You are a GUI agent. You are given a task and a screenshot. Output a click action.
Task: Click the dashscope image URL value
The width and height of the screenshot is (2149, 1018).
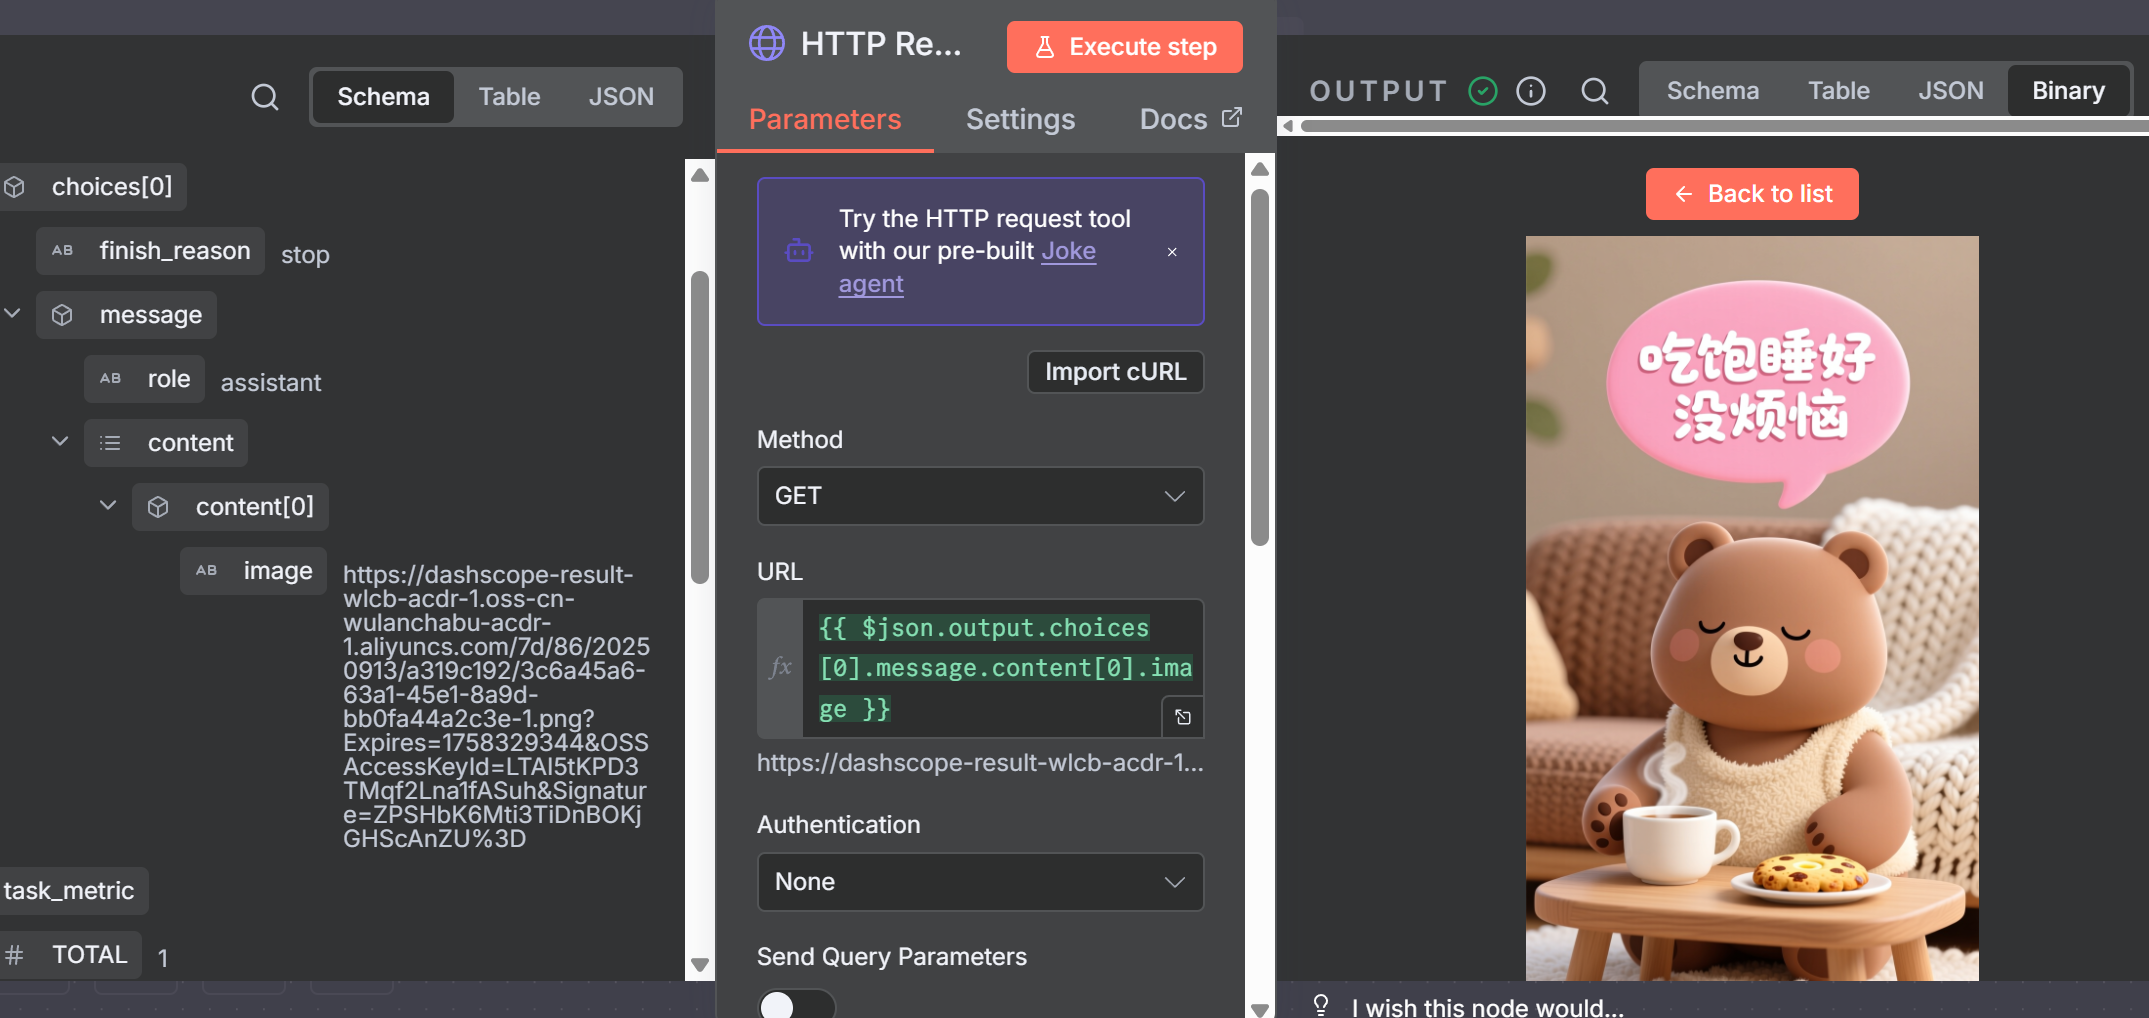(x=496, y=707)
